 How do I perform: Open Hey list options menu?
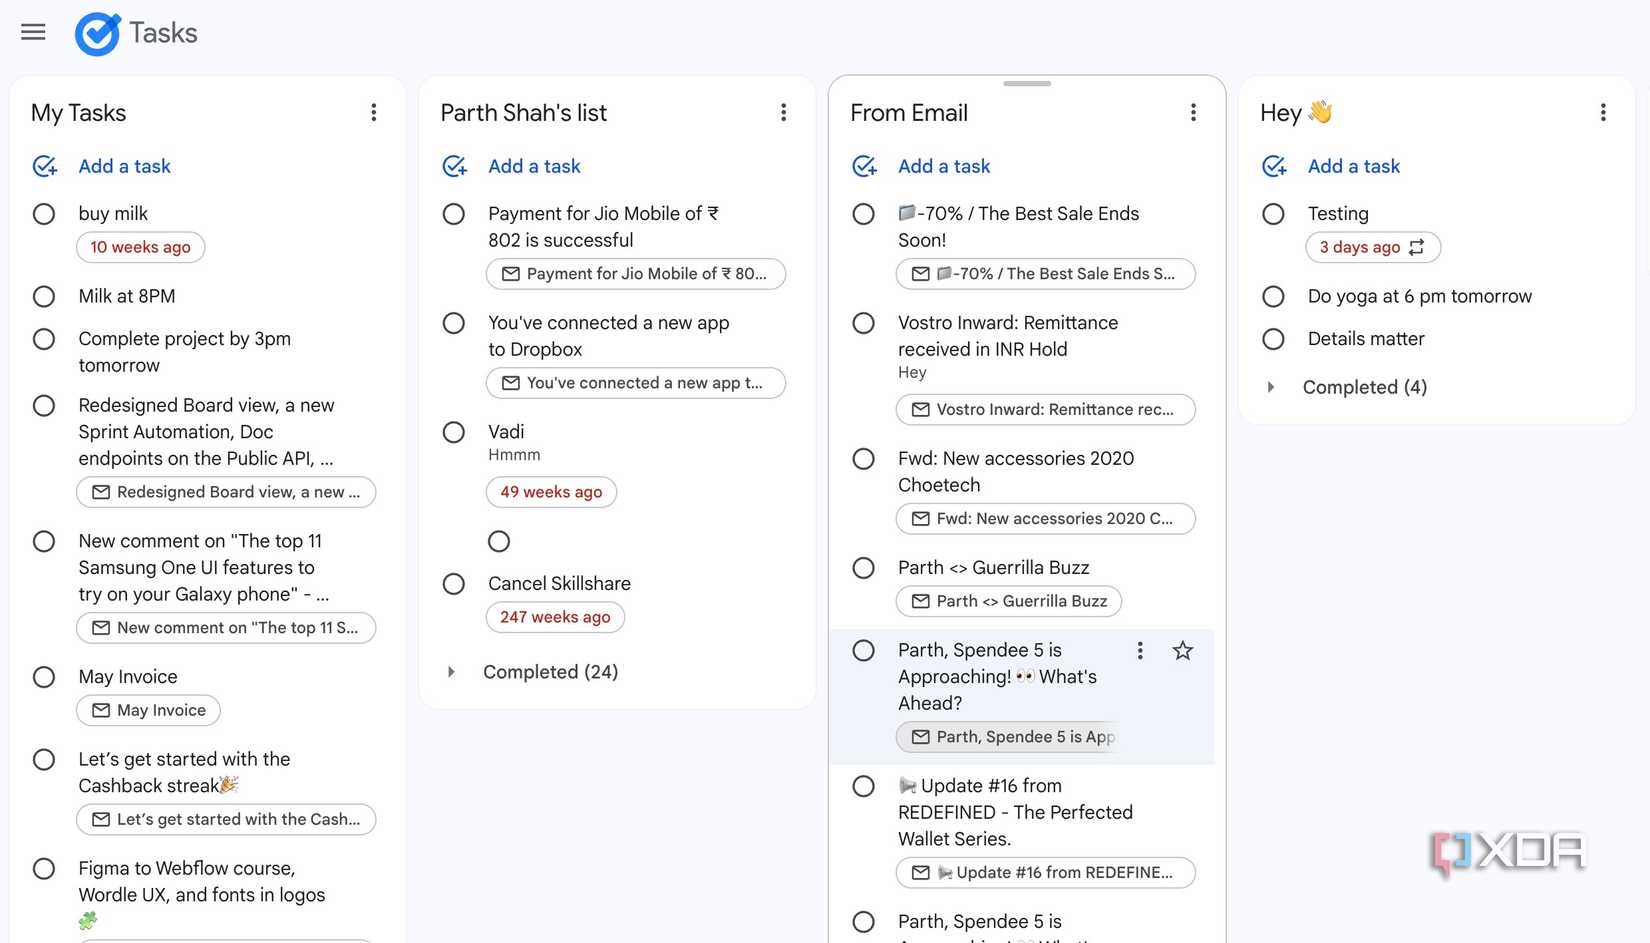(x=1603, y=113)
